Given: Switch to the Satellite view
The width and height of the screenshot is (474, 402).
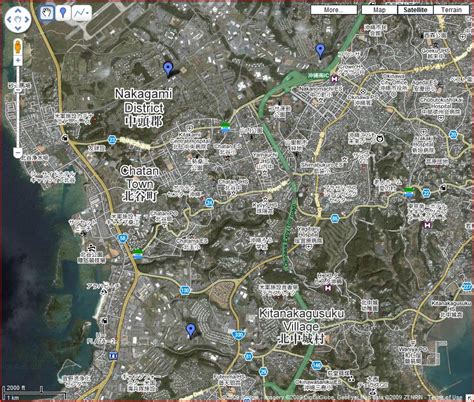Looking at the screenshot, I should click(x=415, y=10).
